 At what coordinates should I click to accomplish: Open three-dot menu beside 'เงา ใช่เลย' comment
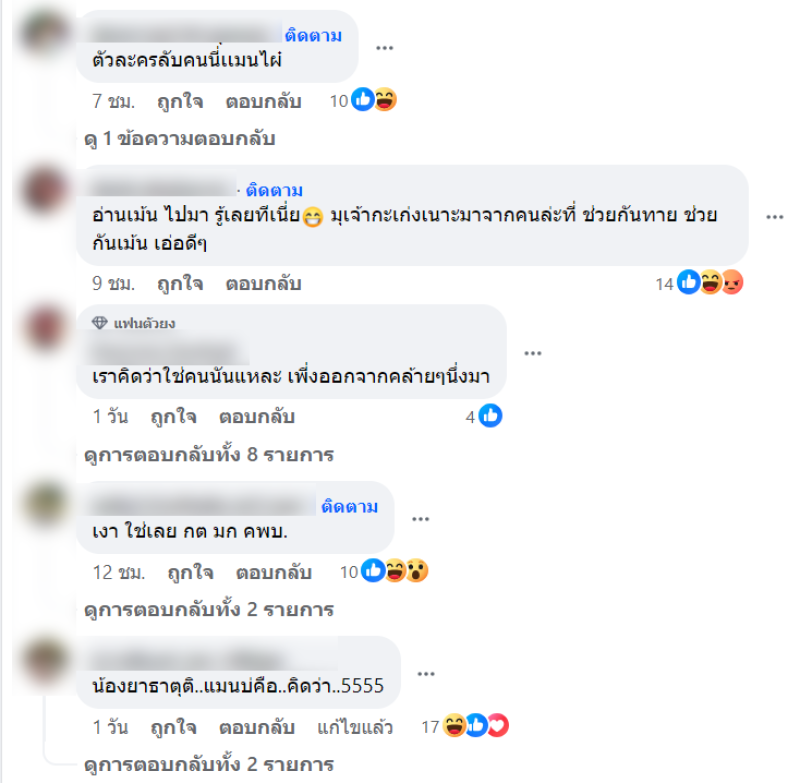click(420, 519)
